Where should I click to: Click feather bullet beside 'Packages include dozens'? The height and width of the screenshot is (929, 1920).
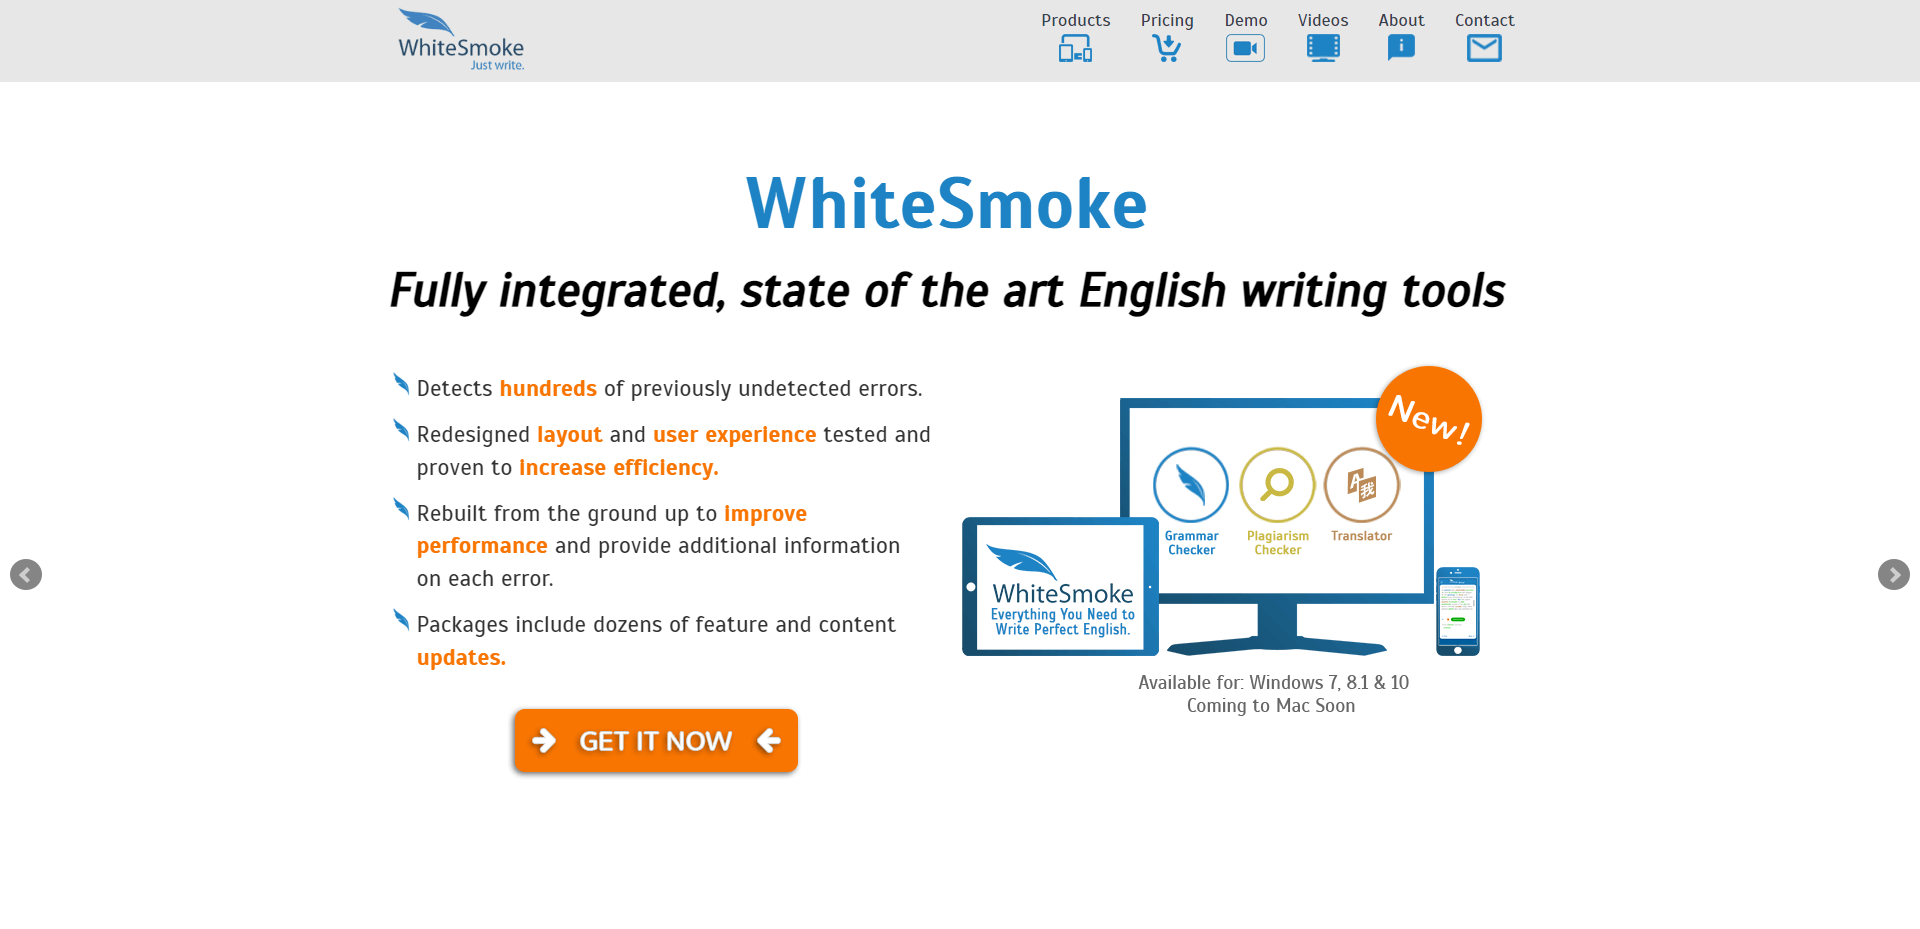(401, 619)
